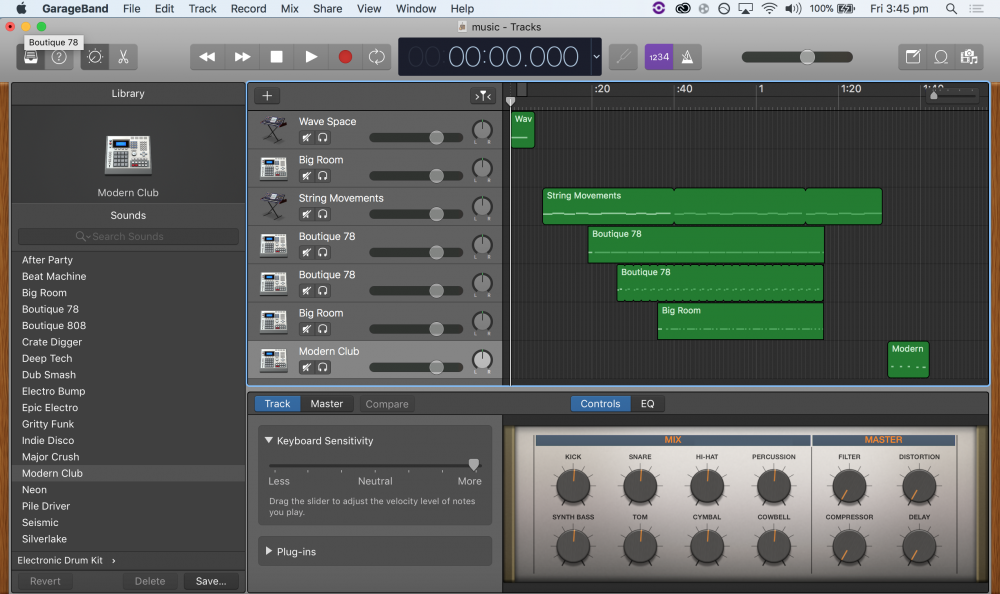Expand the Electronic Drum Kit category arrow
The image size is (1000, 594).
pyautogui.click(x=114, y=560)
